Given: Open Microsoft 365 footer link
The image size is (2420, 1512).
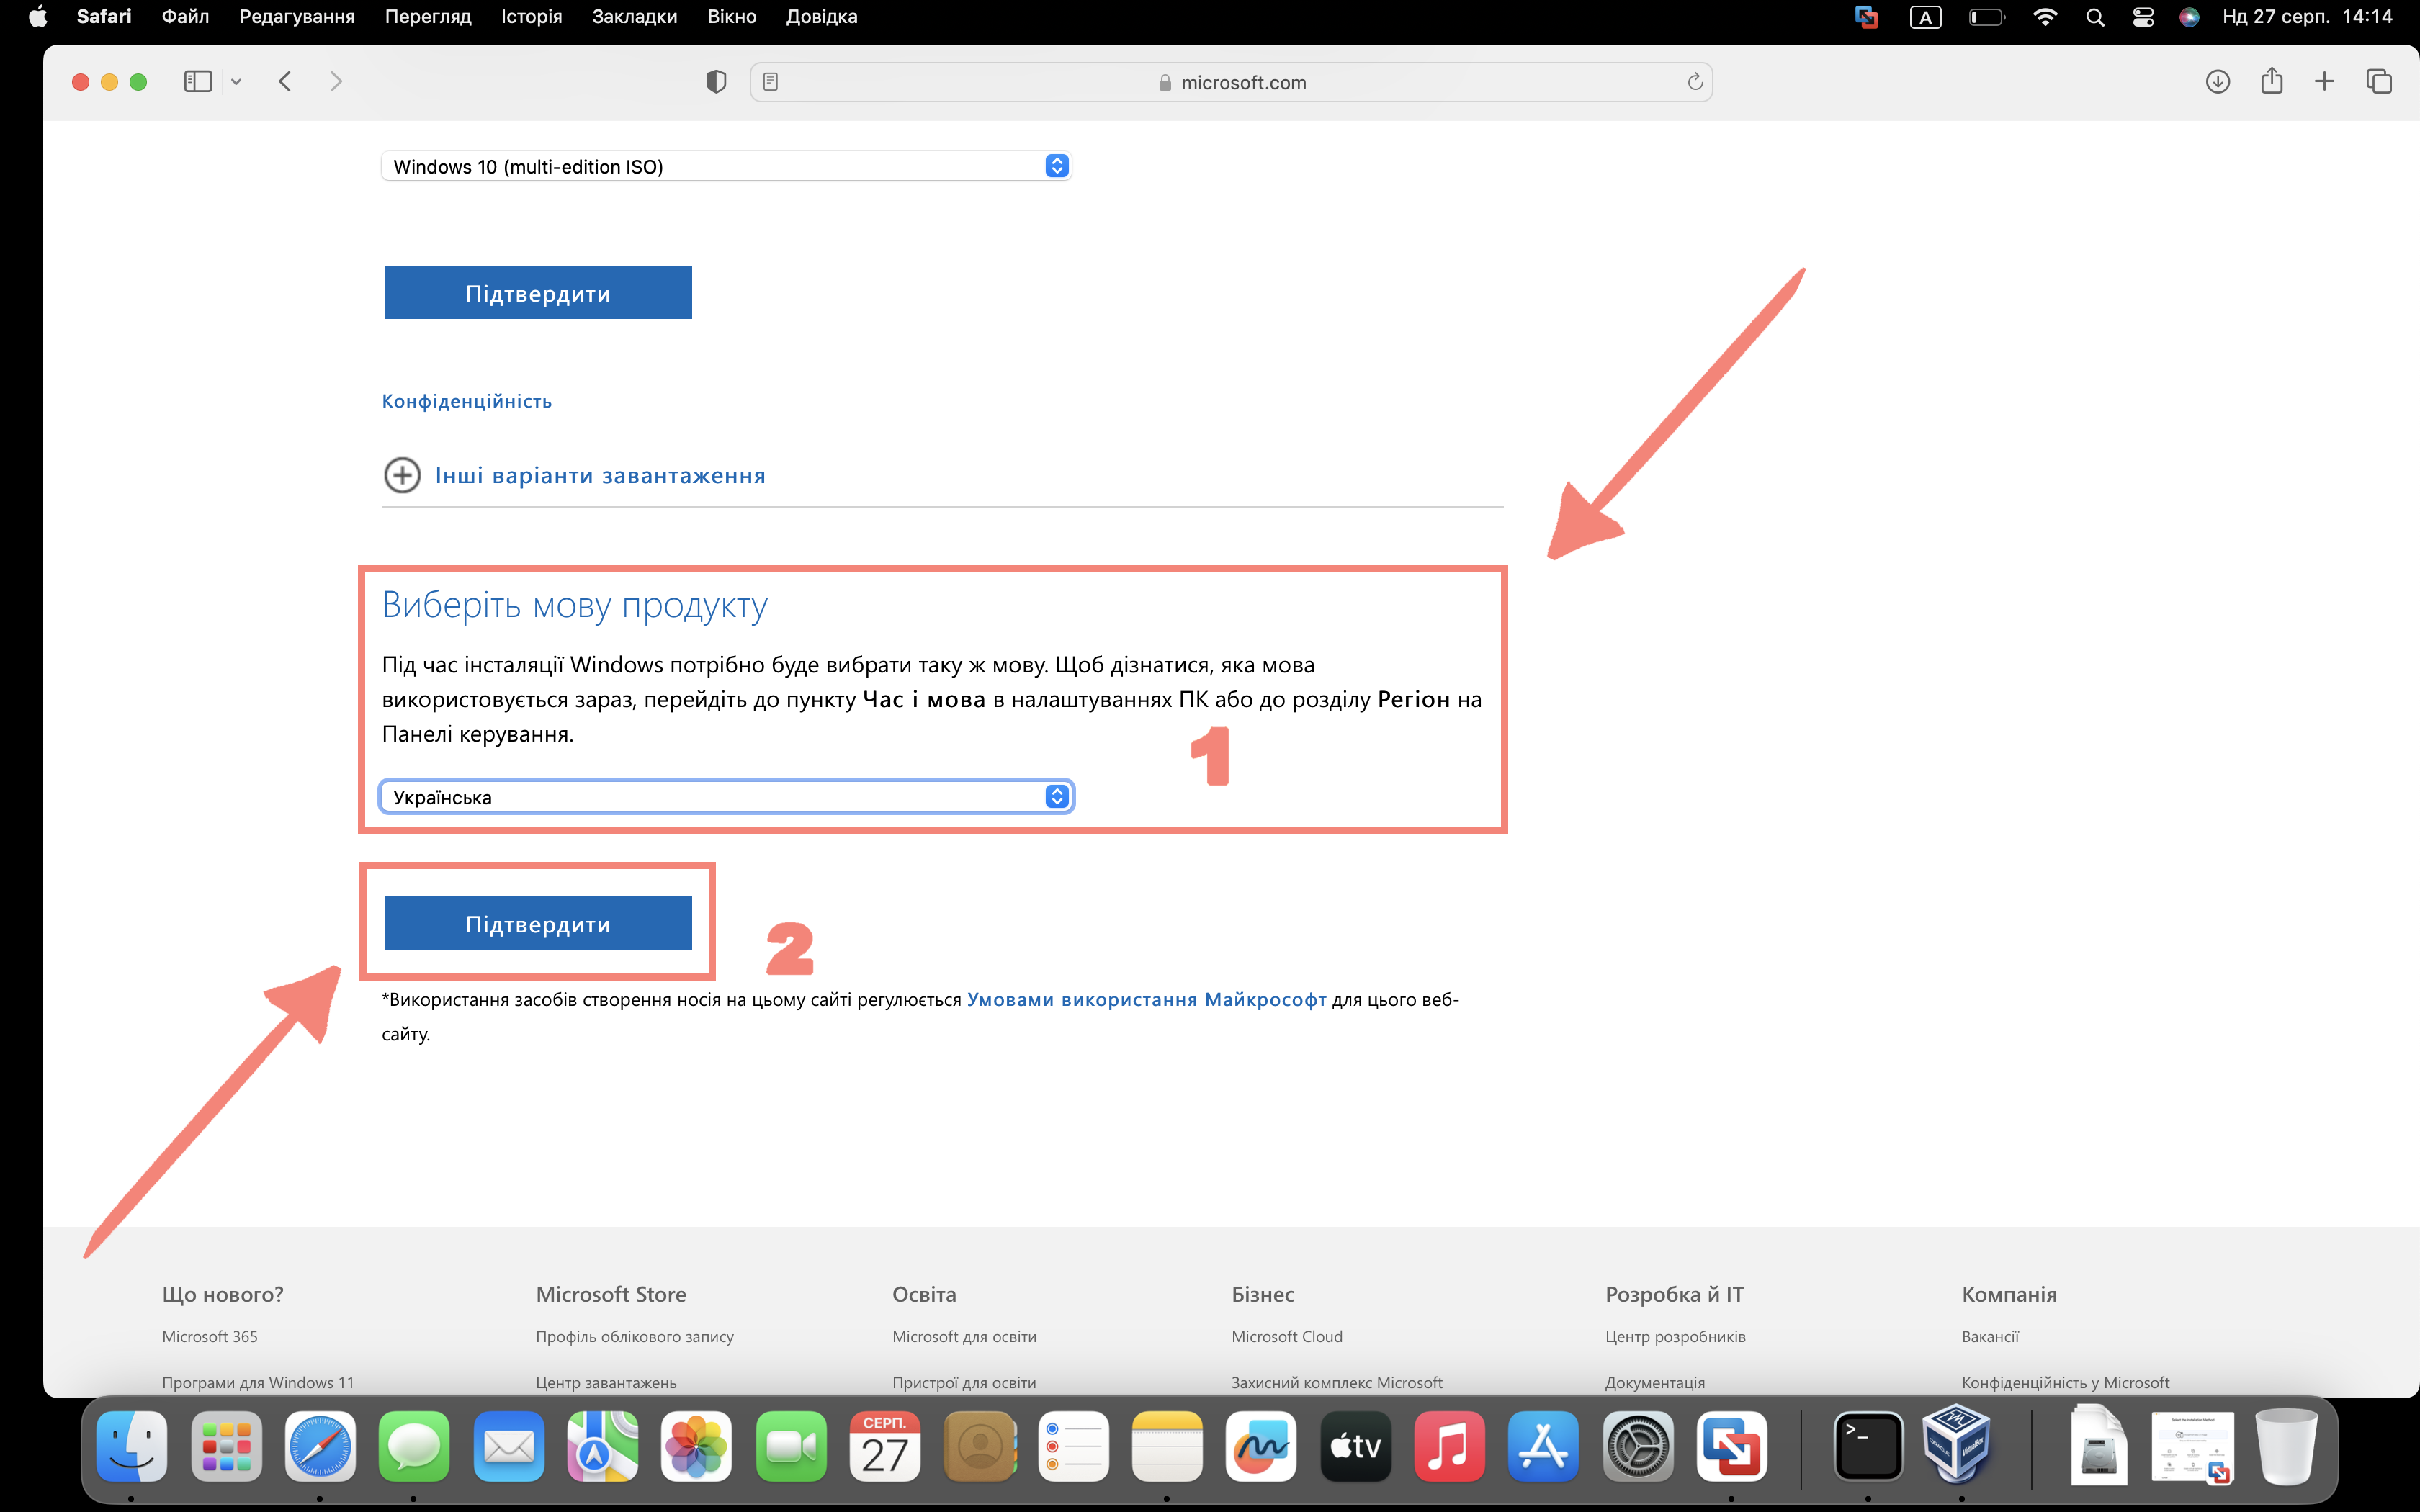Looking at the screenshot, I should (210, 1336).
